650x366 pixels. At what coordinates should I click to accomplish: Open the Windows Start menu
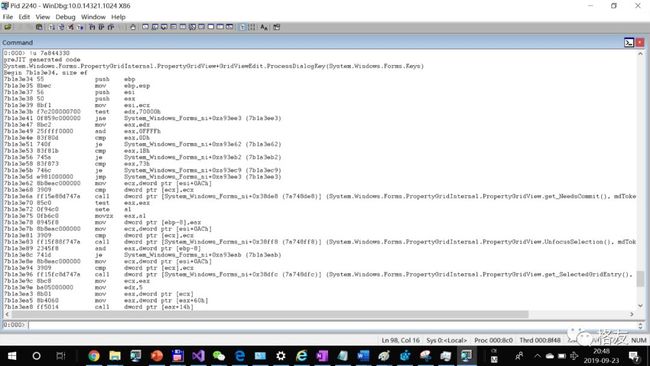pos(12,356)
